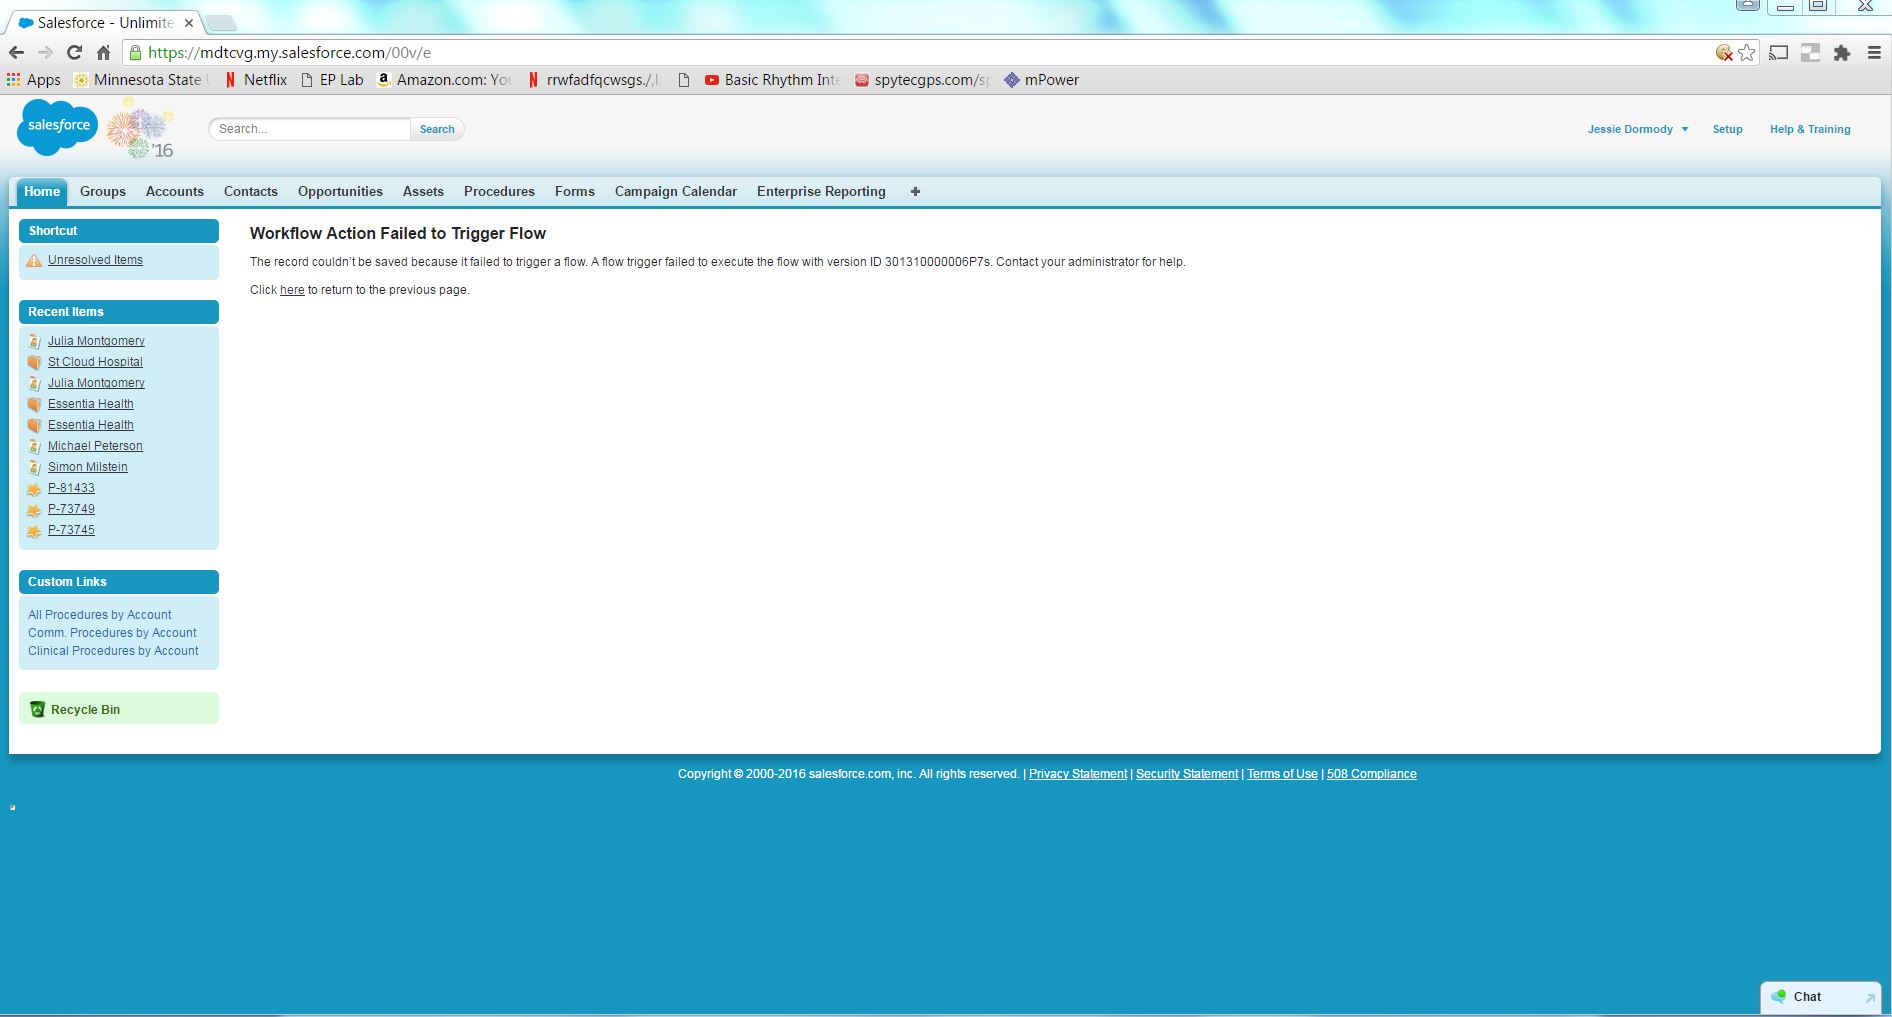The image size is (1892, 1017).
Task: Click the green secure lock icon
Action: [135, 53]
